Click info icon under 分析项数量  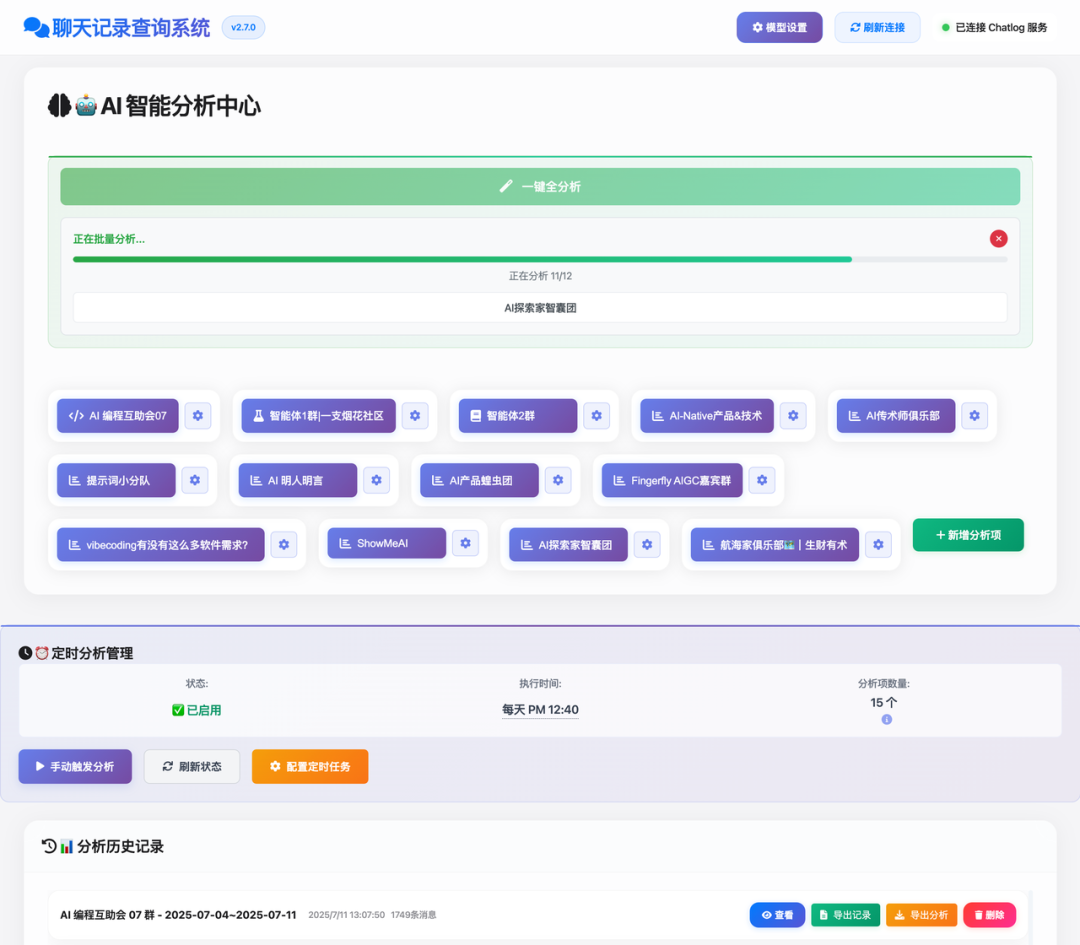click(x=886, y=720)
